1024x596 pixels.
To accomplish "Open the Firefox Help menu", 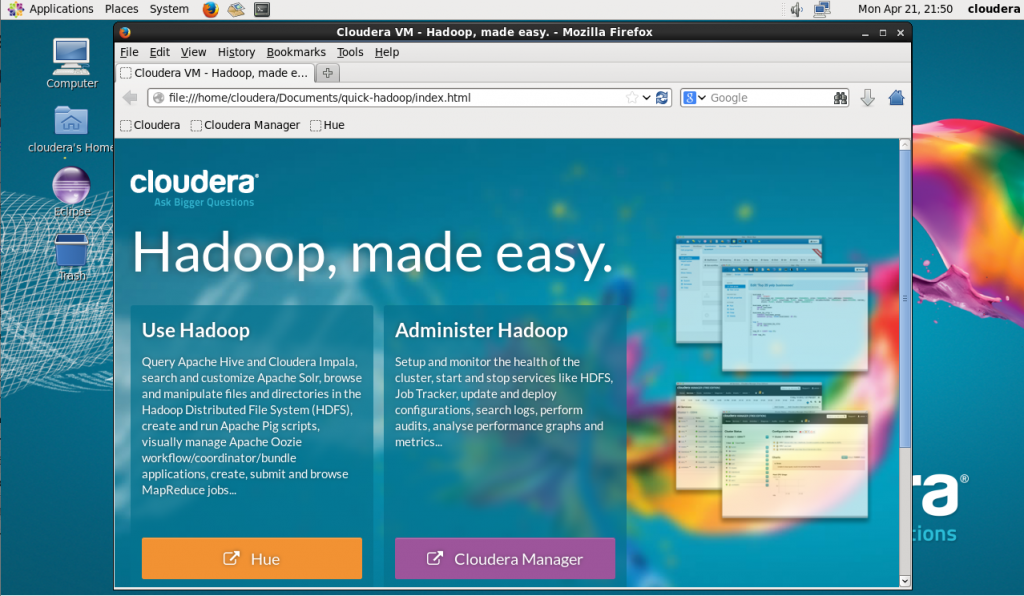I will pyautogui.click(x=387, y=52).
